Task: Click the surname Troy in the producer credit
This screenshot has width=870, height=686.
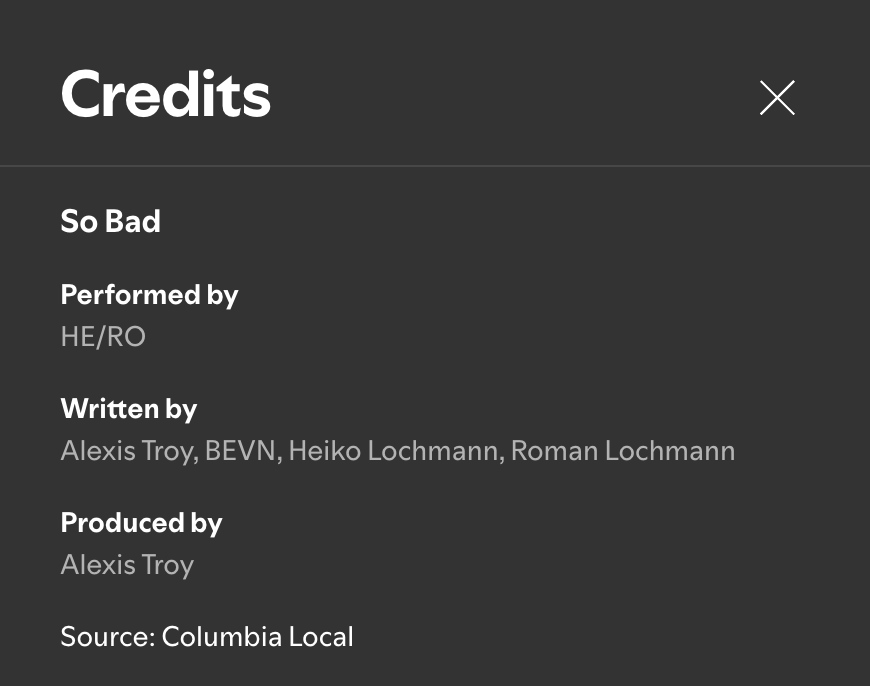Action: pos(167,565)
